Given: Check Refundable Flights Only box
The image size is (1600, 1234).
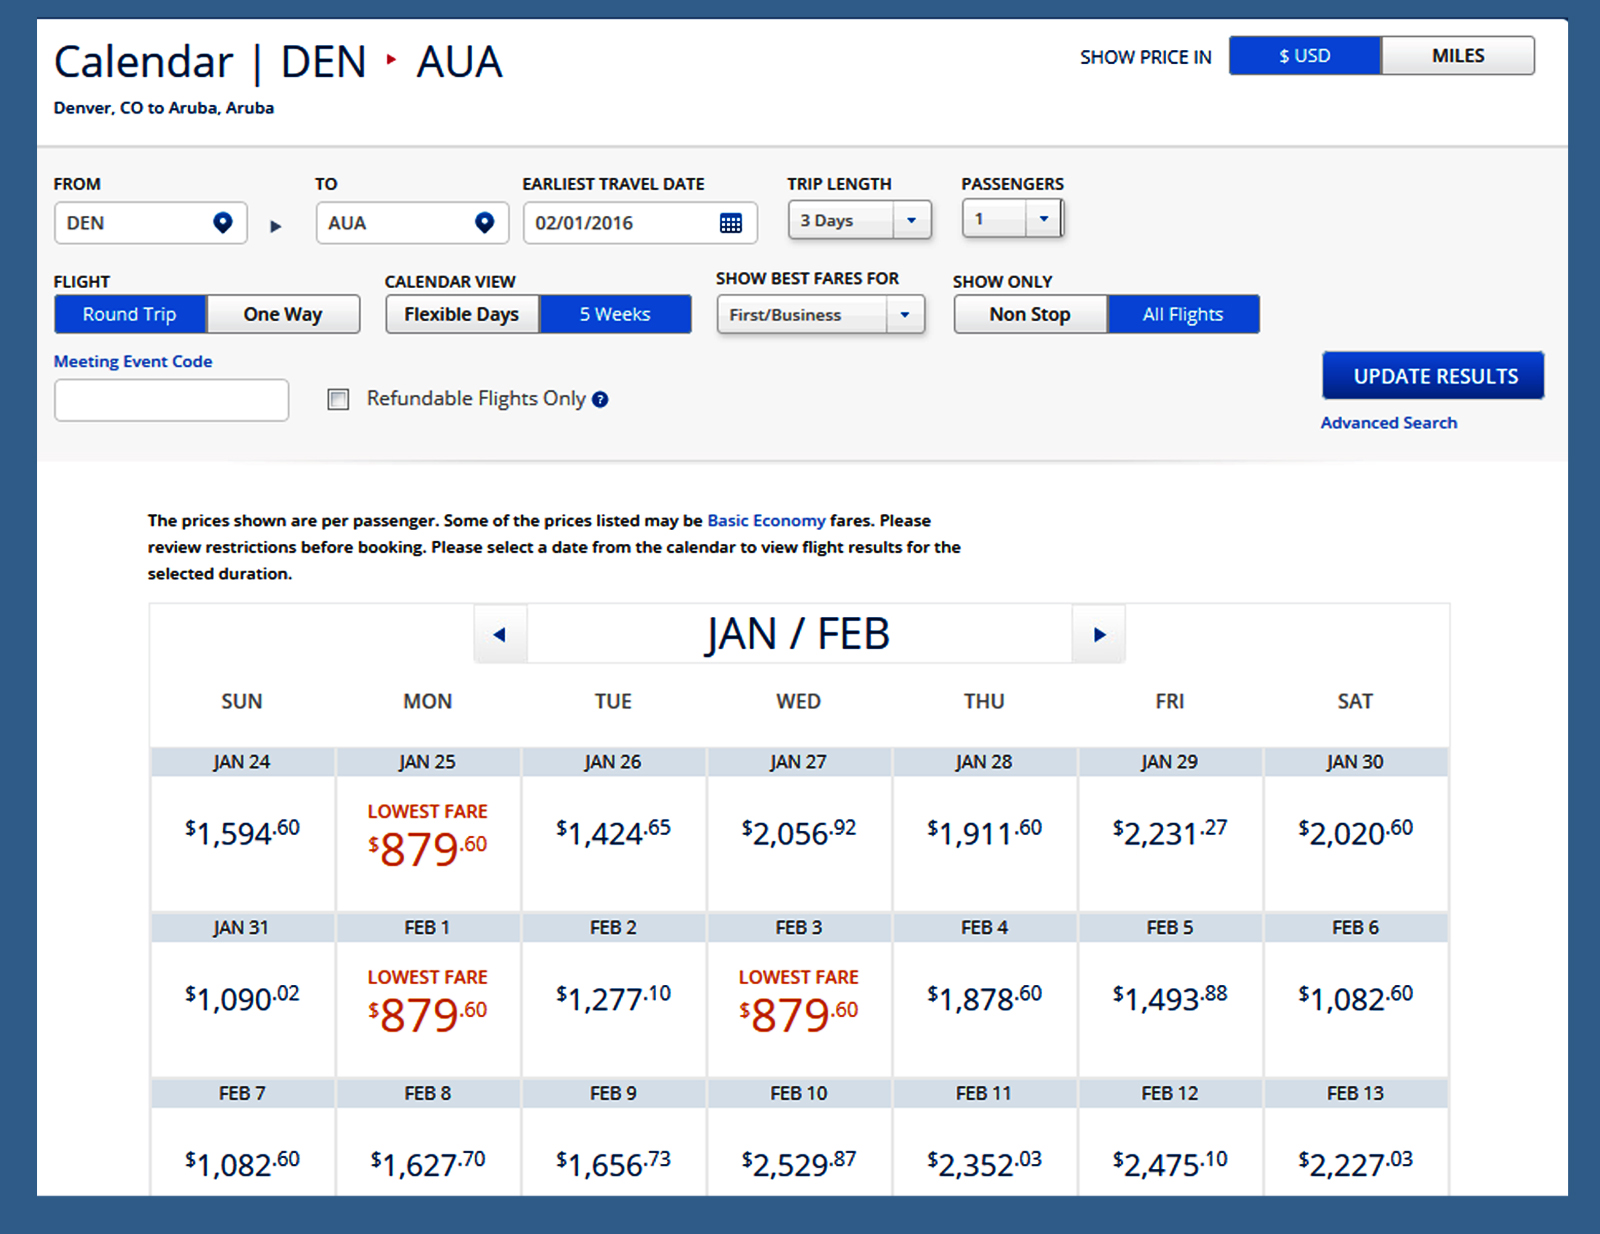Looking at the screenshot, I should 339,400.
